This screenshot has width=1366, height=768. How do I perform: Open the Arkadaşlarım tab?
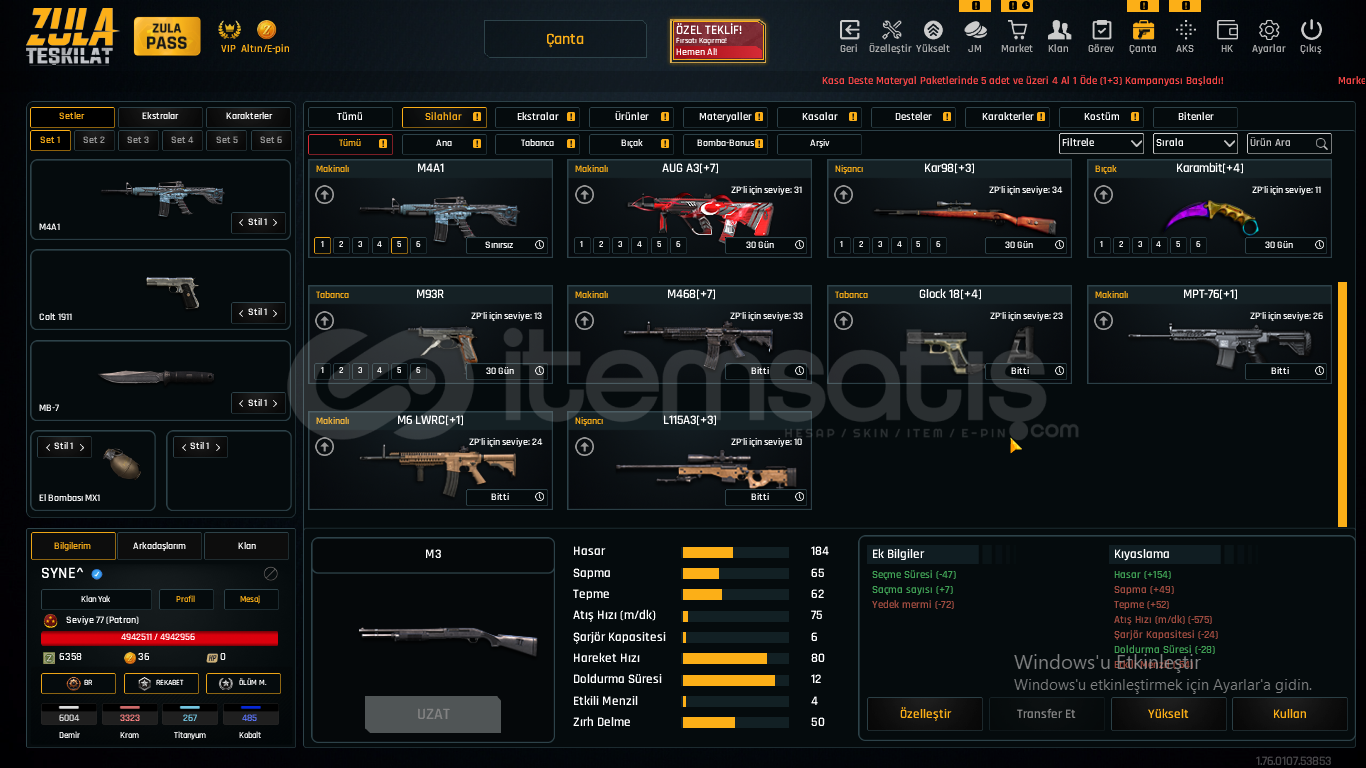pos(160,546)
